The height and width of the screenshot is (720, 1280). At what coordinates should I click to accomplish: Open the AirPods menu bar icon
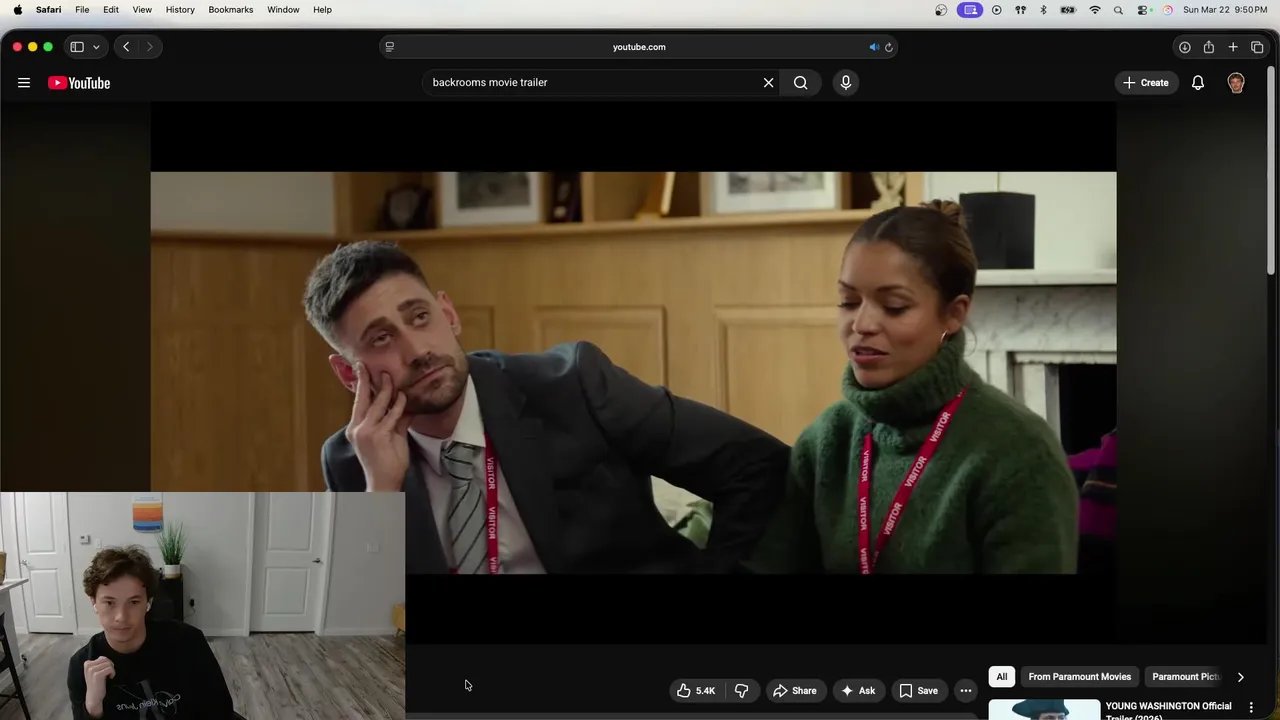(x=1020, y=10)
